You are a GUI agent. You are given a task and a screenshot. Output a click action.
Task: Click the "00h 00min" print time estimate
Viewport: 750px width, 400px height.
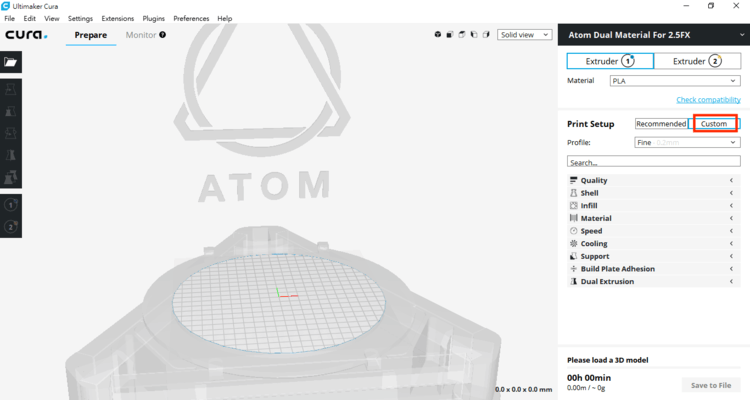pyautogui.click(x=589, y=378)
